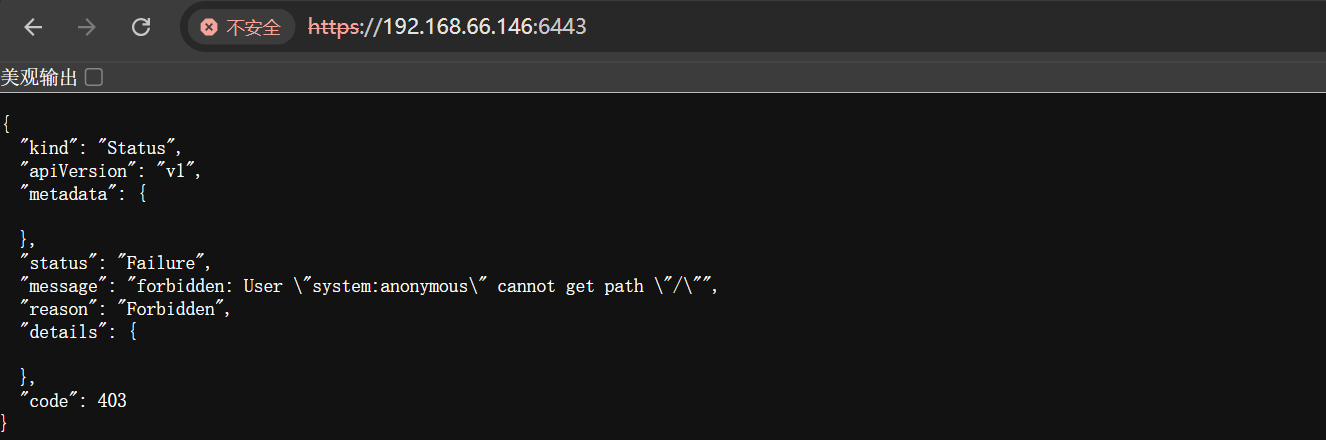Click the browser back arrow
Screen dimensions: 1326x440
[x=33, y=27]
